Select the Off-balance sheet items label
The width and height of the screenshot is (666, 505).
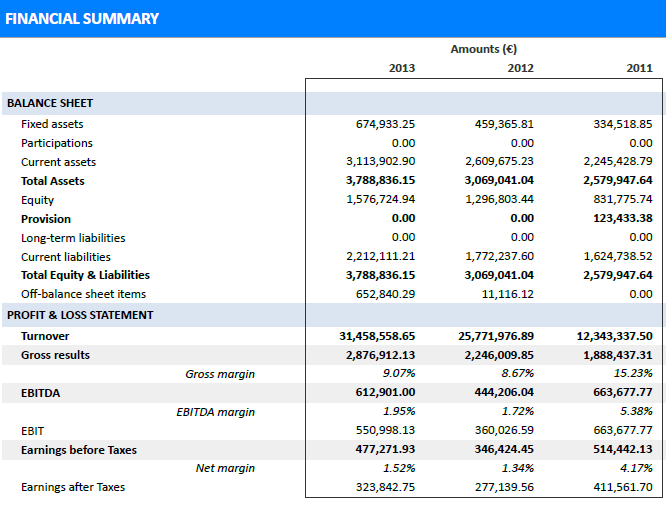click(83, 294)
